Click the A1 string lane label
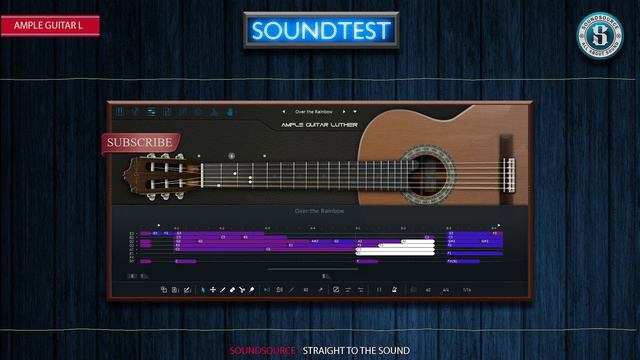The width and height of the screenshot is (640, 360). [x=132, y=249]
